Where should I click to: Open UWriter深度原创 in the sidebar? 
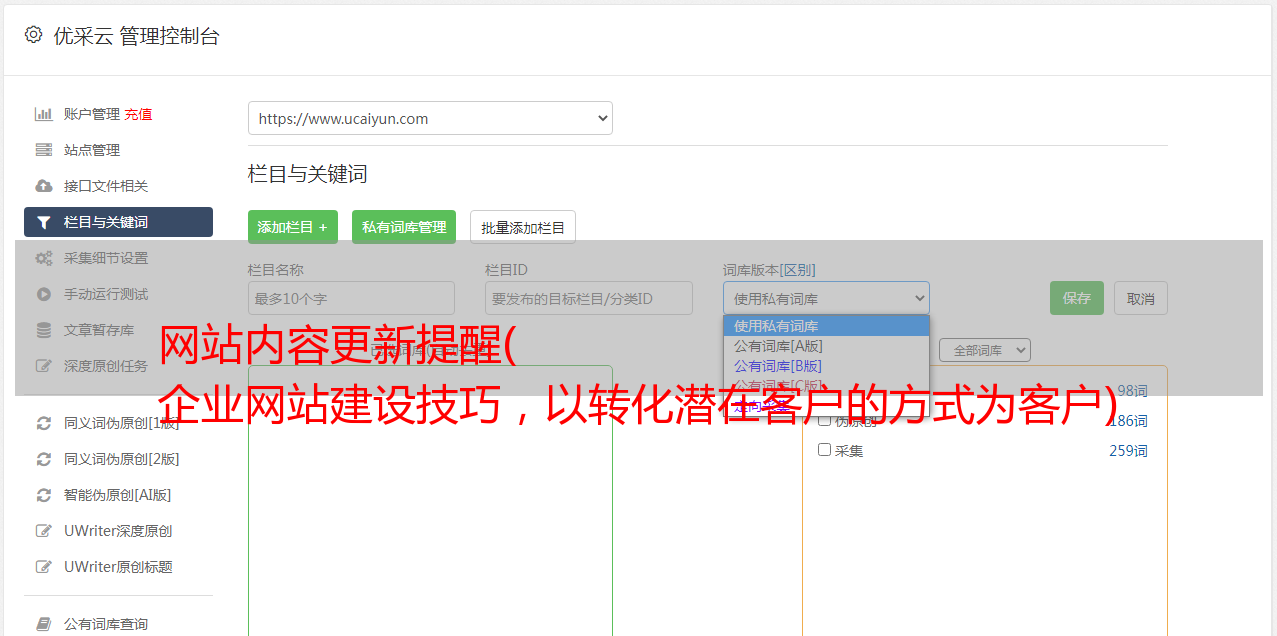[x=118, y=531]
